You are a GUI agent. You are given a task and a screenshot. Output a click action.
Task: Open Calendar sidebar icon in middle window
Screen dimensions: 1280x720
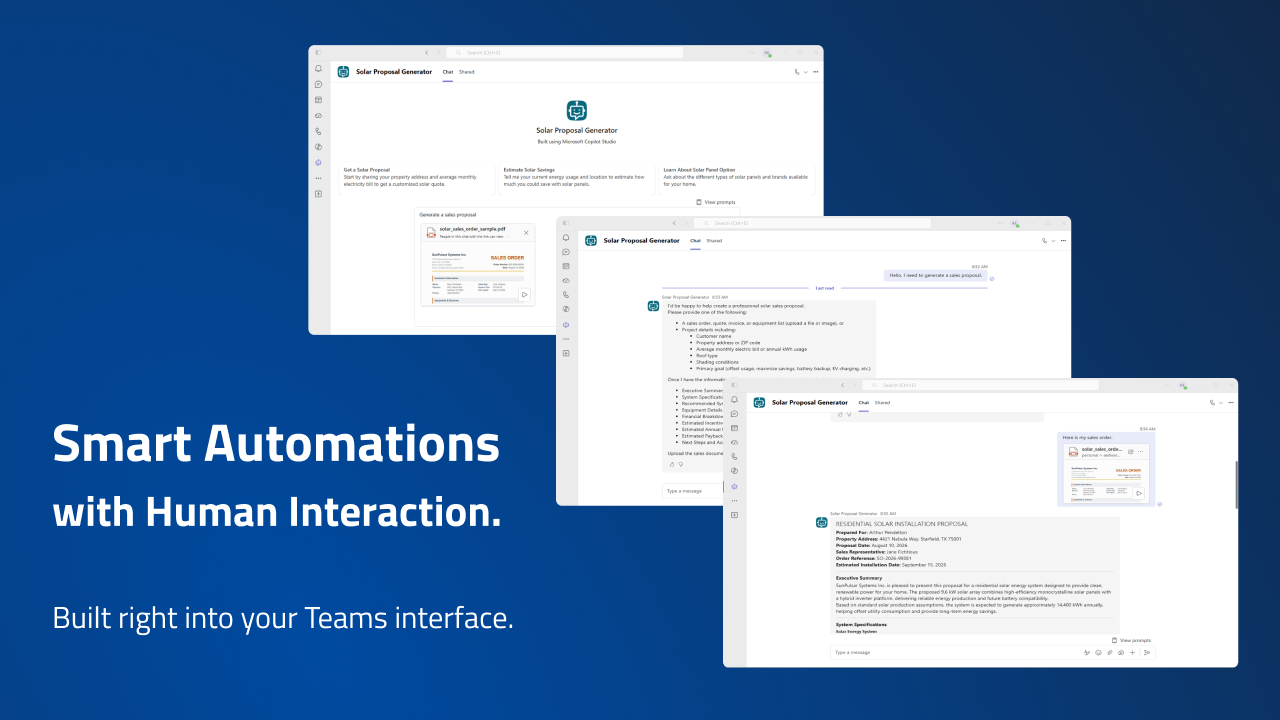(x=565, y=267)
